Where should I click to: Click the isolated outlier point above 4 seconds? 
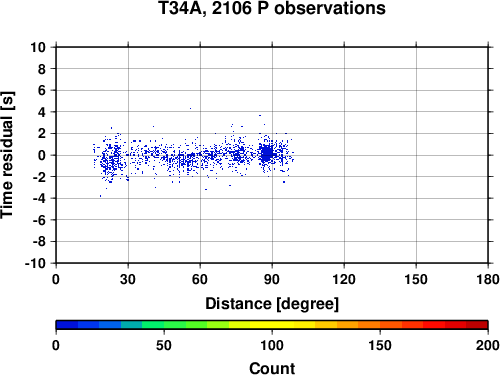(190, 108)
